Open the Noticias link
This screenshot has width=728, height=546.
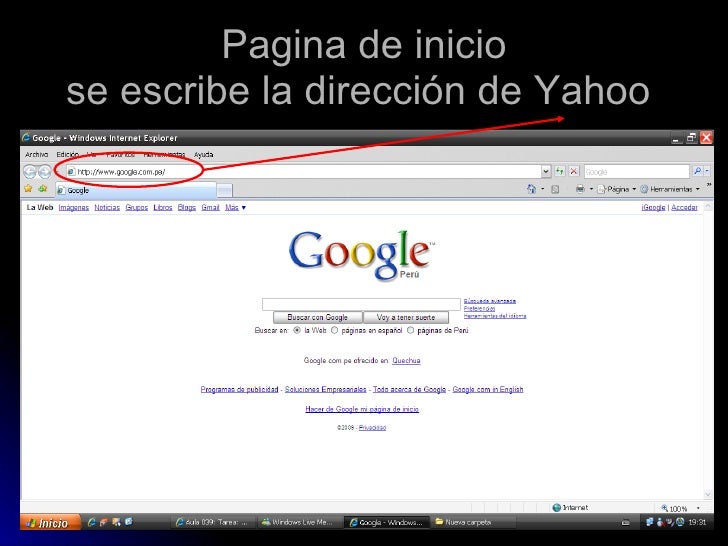coord(107,208)
